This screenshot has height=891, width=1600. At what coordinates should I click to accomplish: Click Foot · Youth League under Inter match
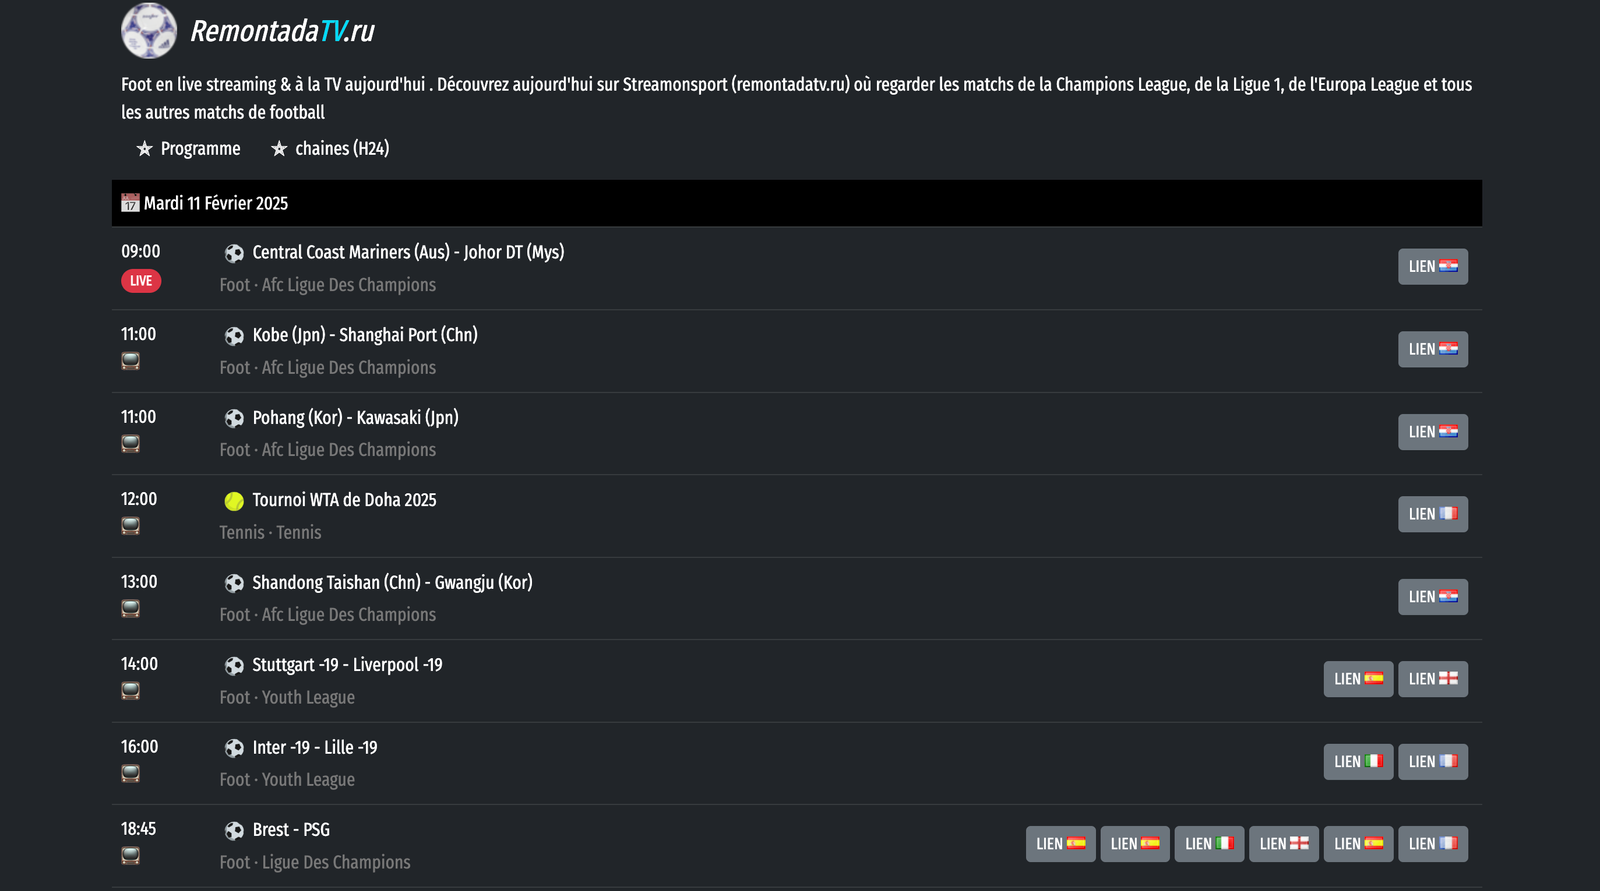point(287,780)
